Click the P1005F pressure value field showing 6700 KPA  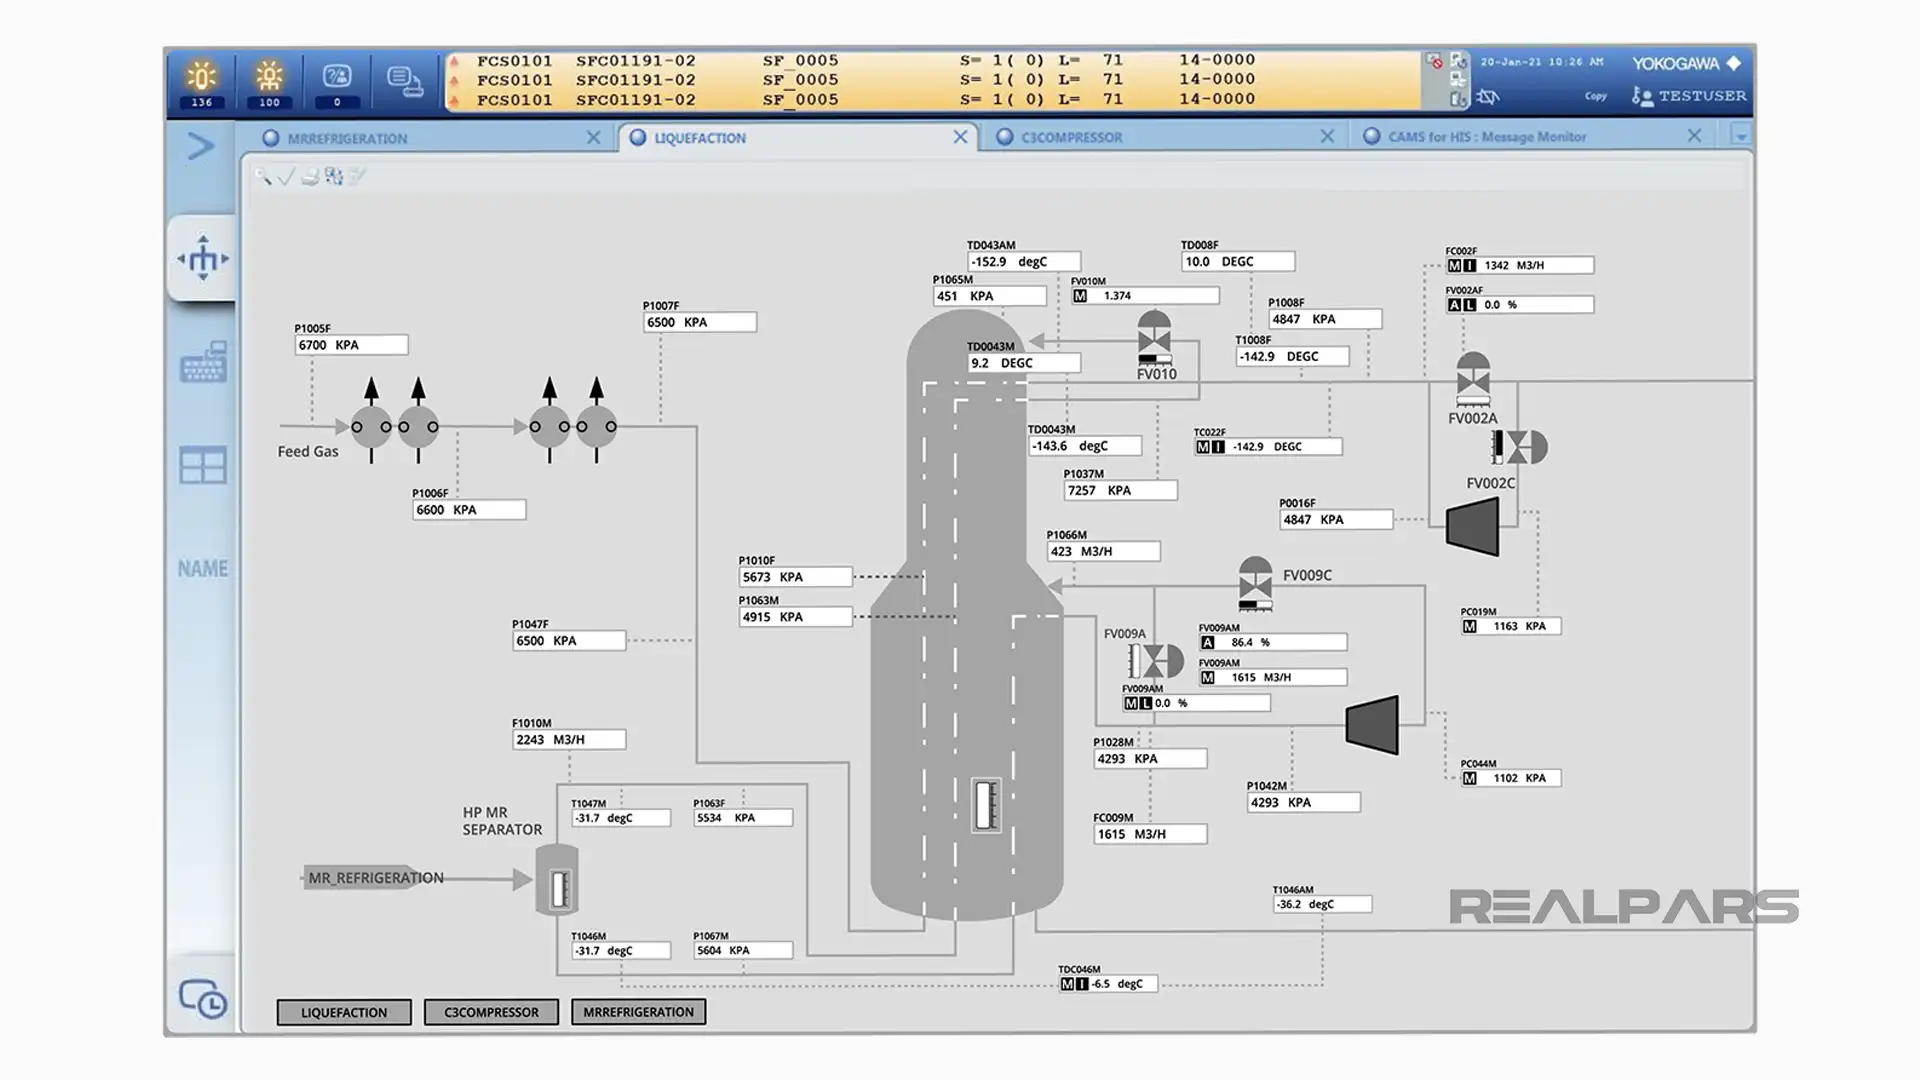(x=351, y=344)
